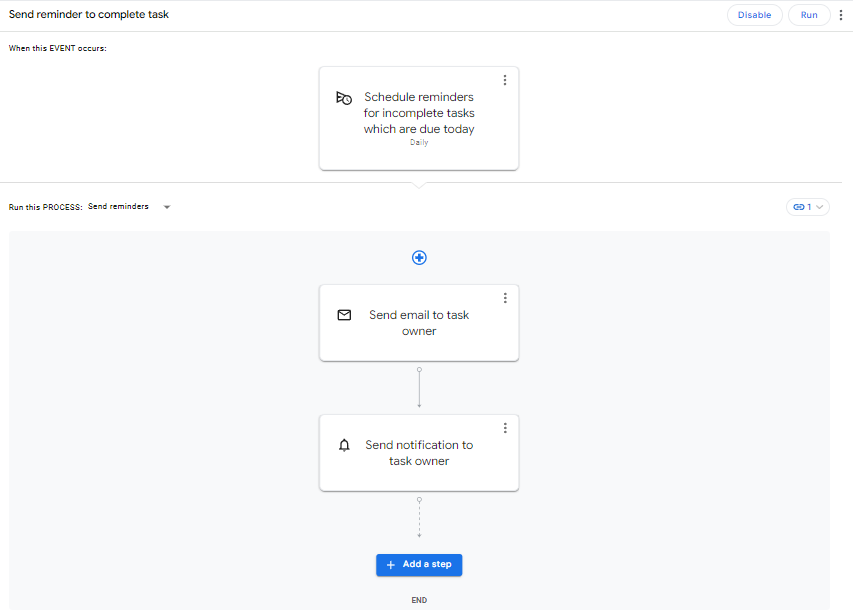Click the connector node below email step

click(x=419, y=369)
